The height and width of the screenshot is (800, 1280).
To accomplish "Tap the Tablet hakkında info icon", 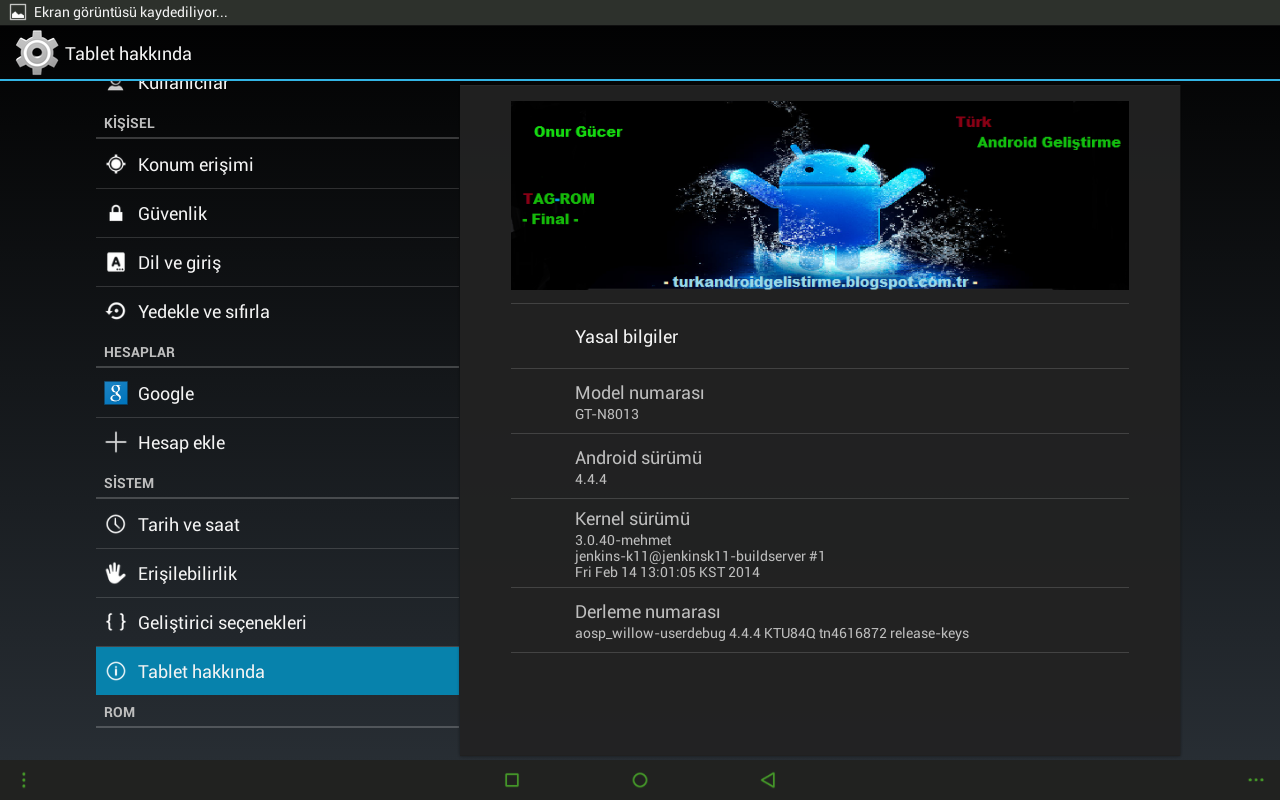I will pos(116,671).
